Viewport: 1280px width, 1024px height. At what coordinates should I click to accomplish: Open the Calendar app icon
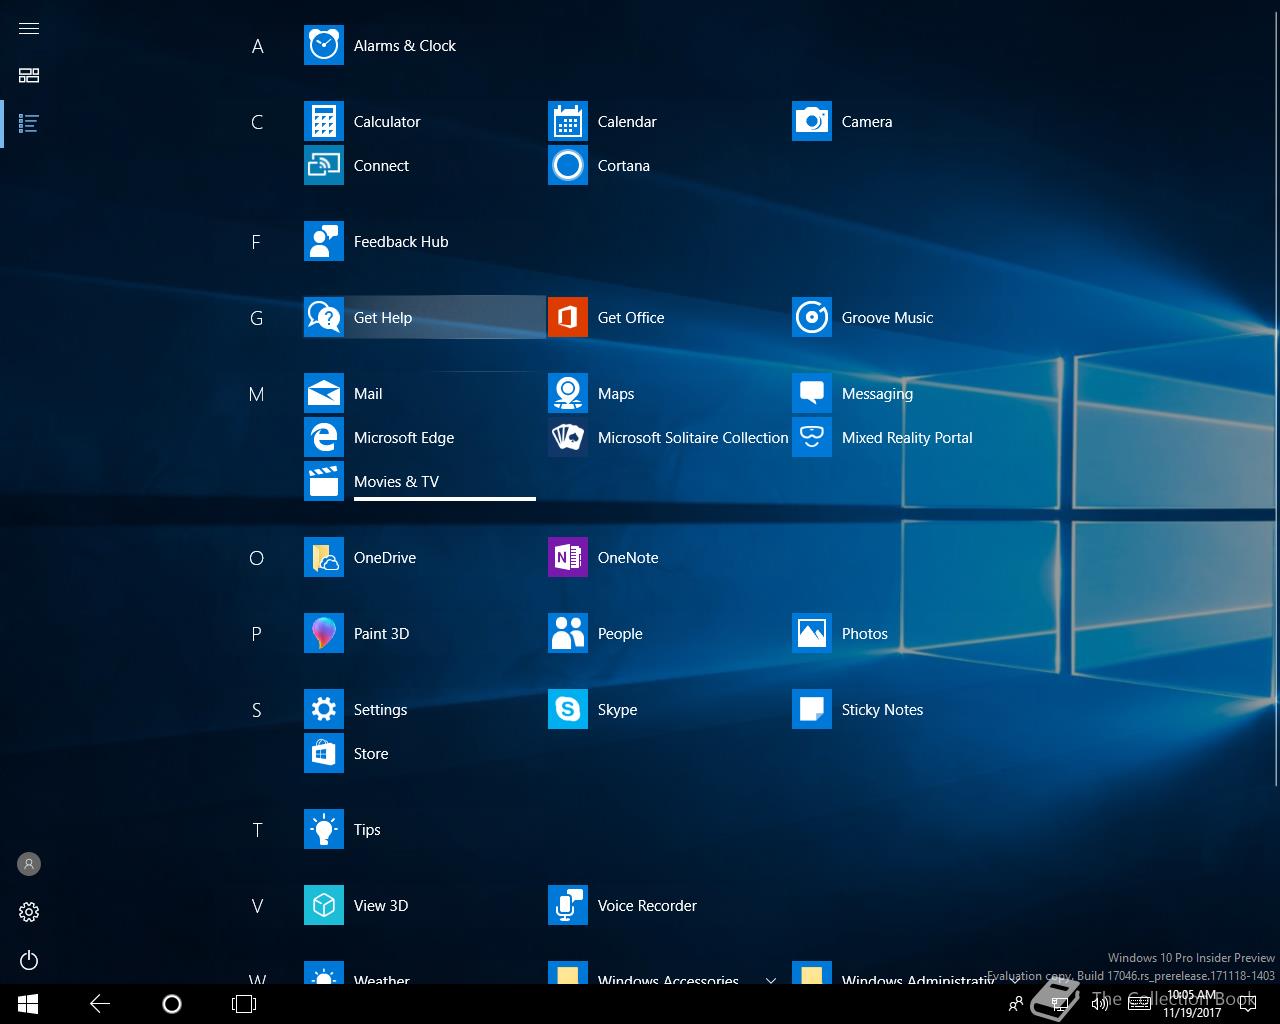[x=568, y=122]
